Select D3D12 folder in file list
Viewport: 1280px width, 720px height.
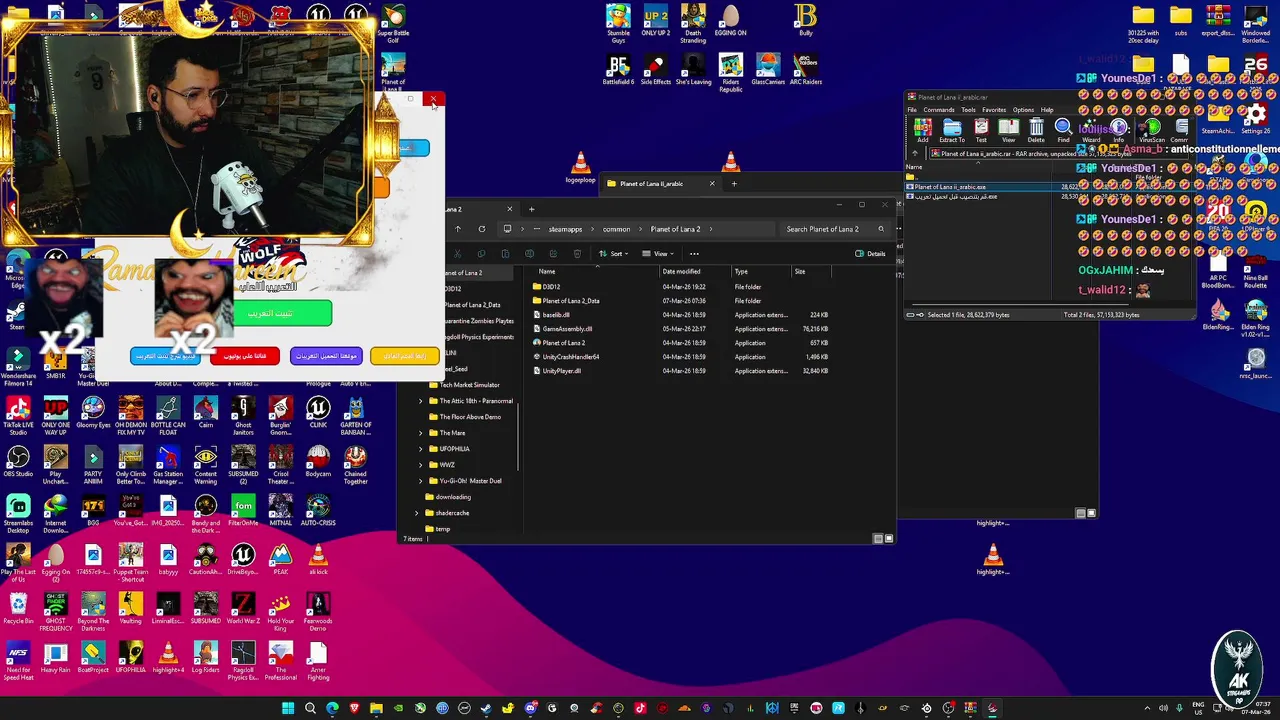(x=551, y=287)
